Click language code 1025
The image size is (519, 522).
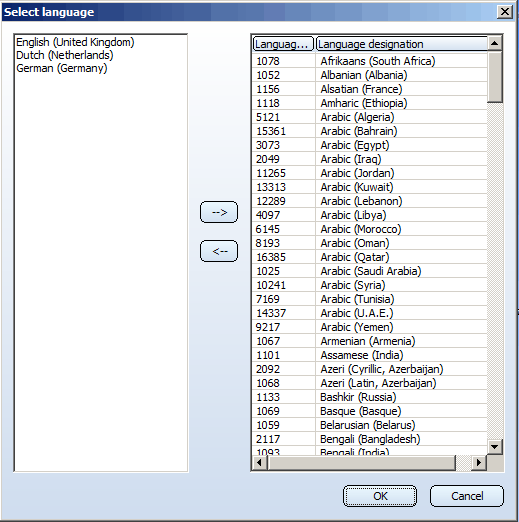point(268,271)
